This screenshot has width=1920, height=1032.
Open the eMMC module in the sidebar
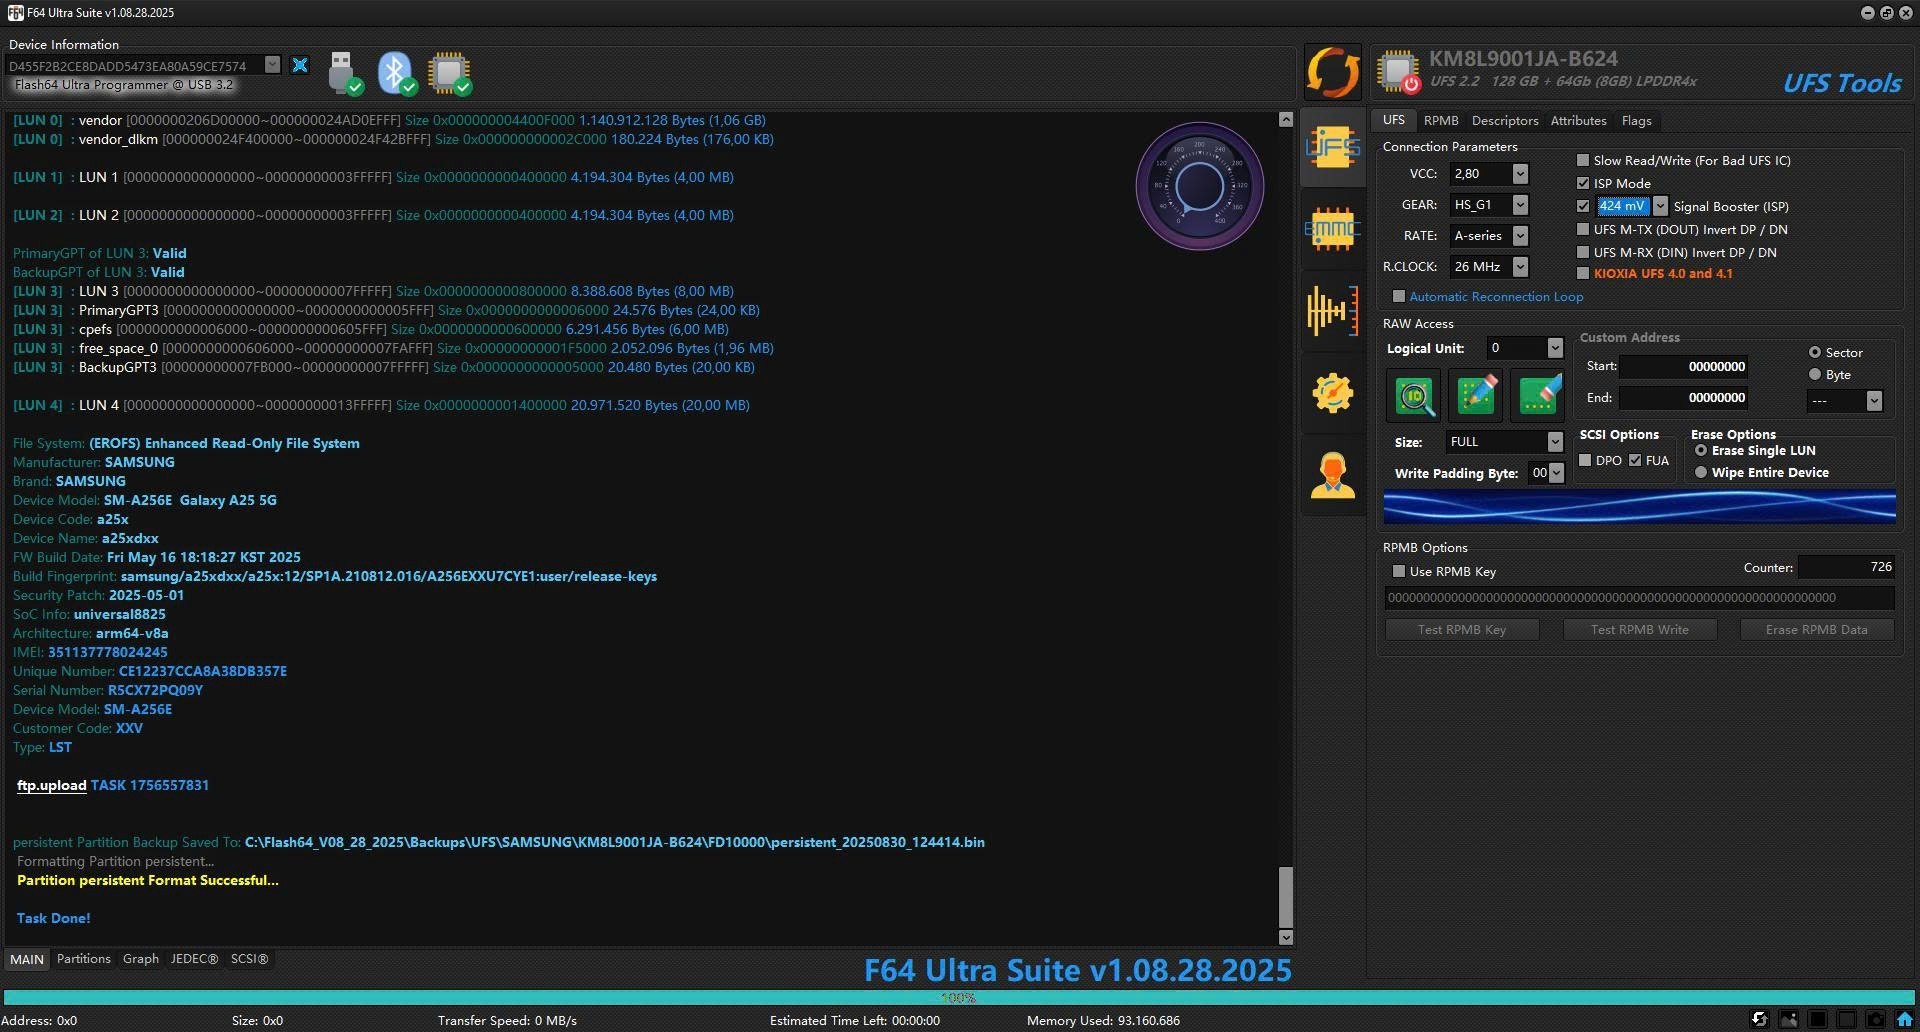1333,229
